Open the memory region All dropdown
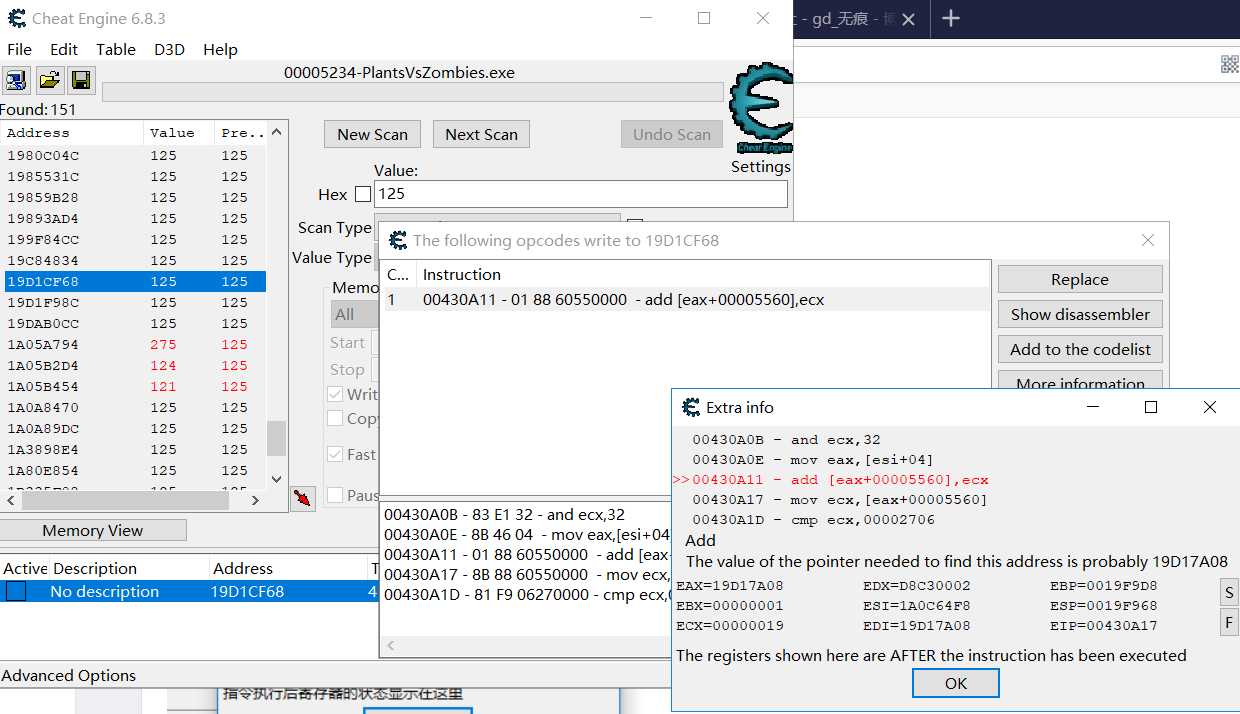Screen dimensions: 1240x714 click(354, 314)
